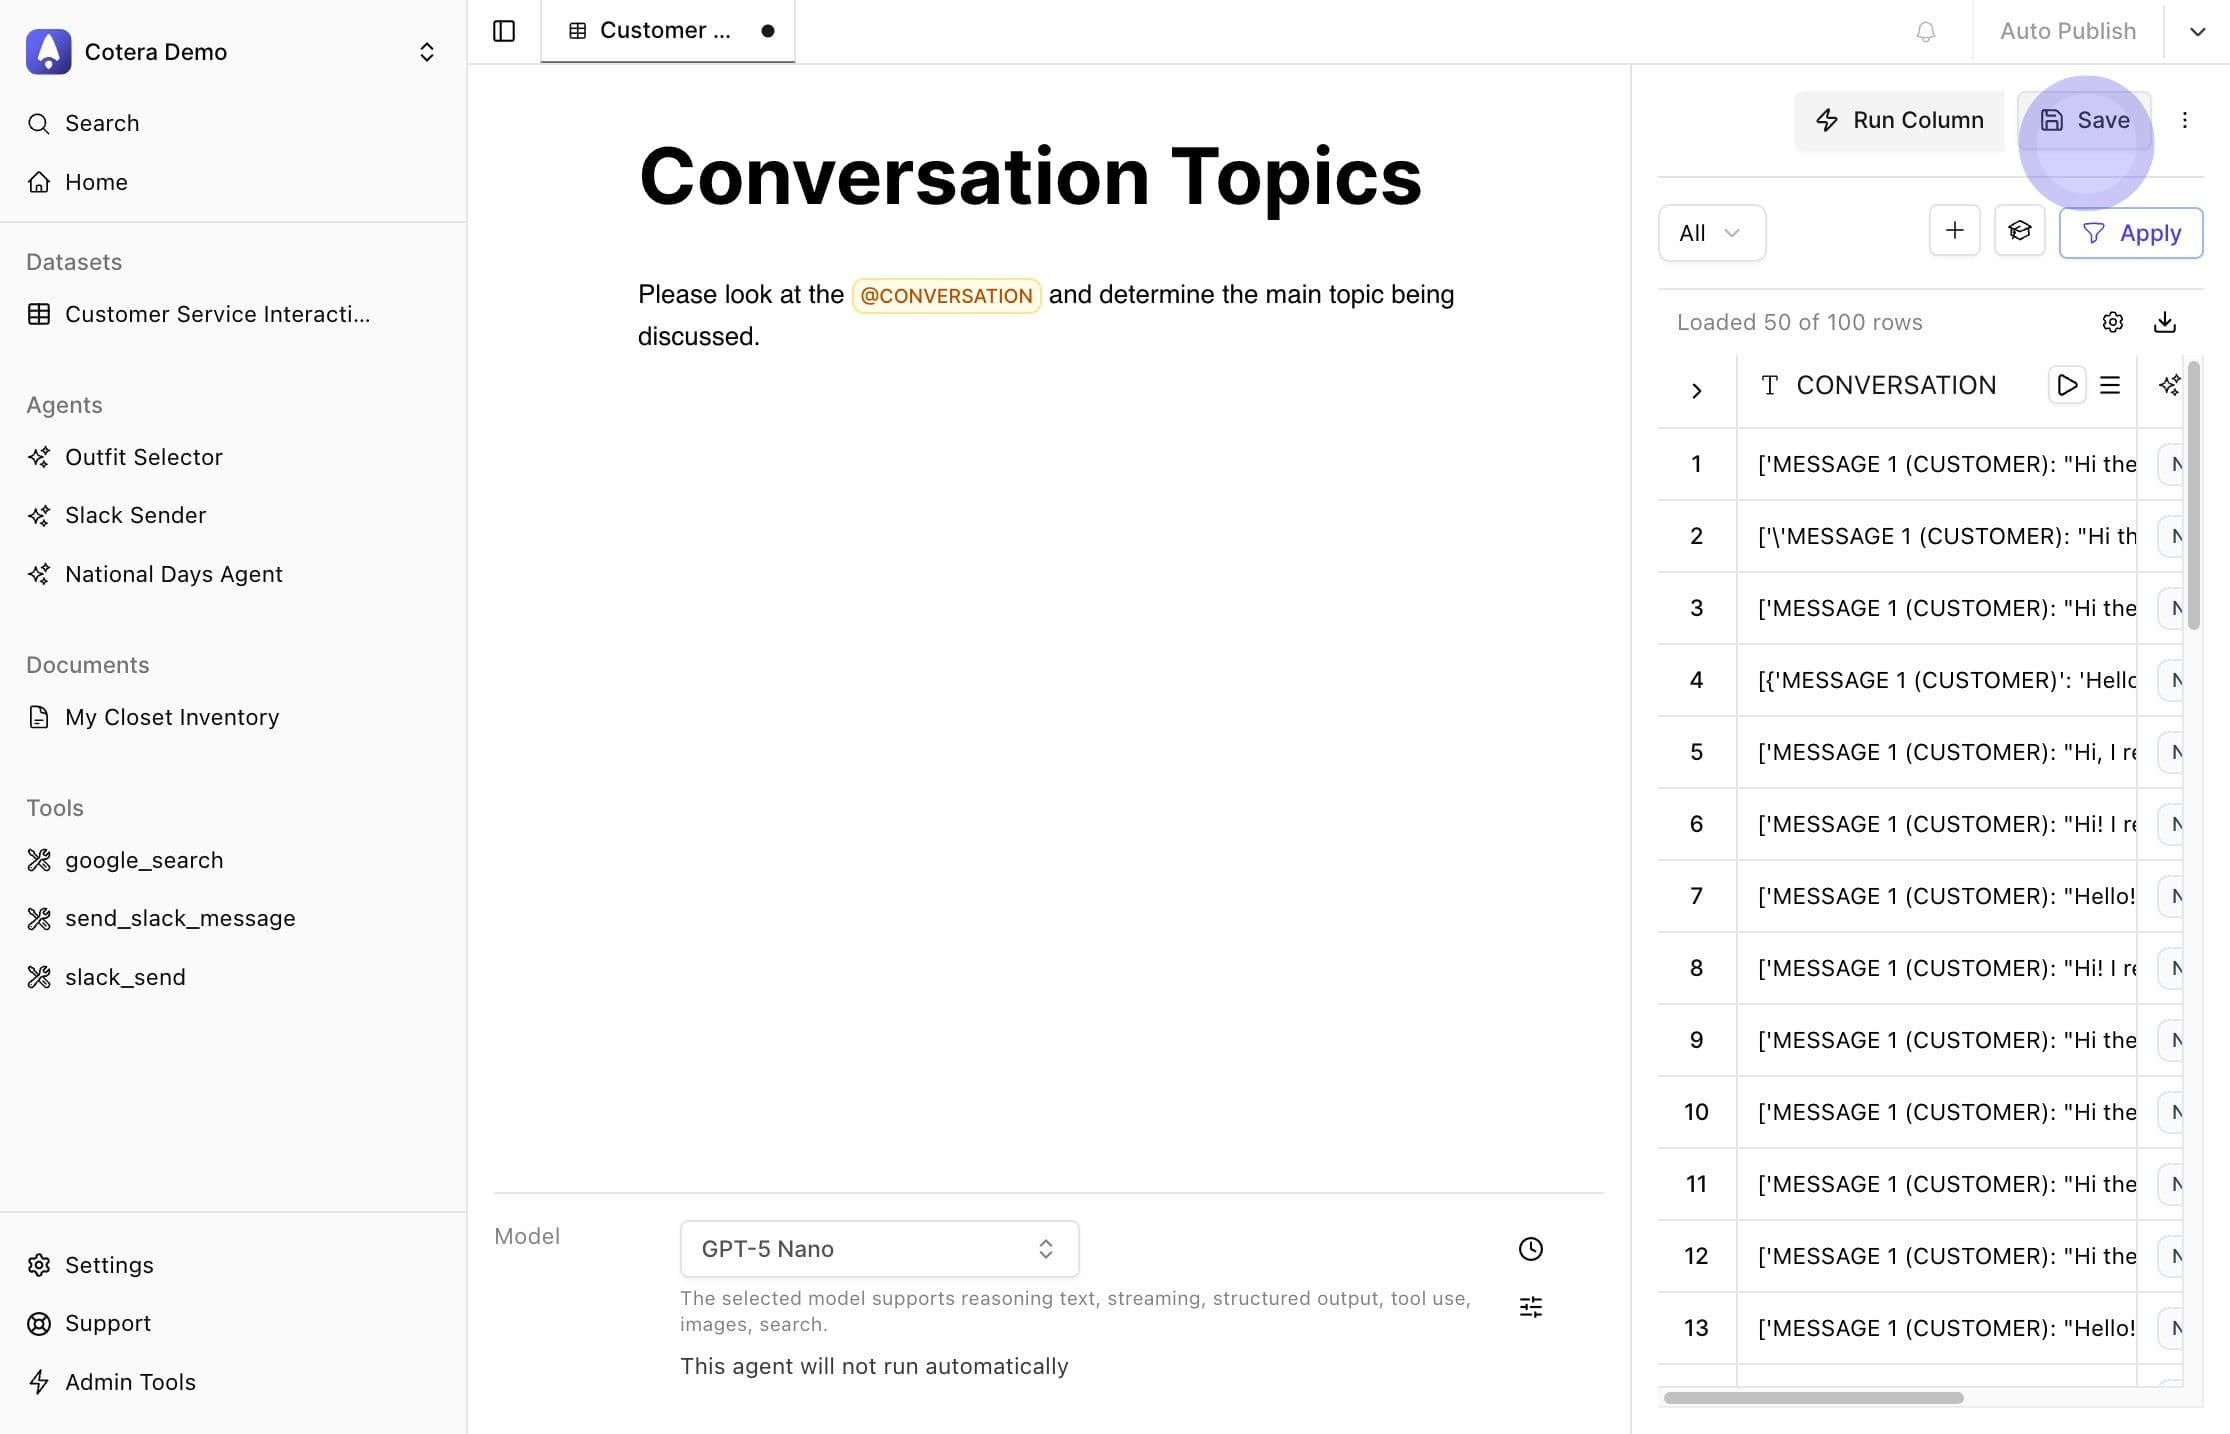Image resolution: width=2230 pixels, height=1434 pixels.
Task: Open the GPT-5 Nano model dropdown
Action: point(878,1249)
